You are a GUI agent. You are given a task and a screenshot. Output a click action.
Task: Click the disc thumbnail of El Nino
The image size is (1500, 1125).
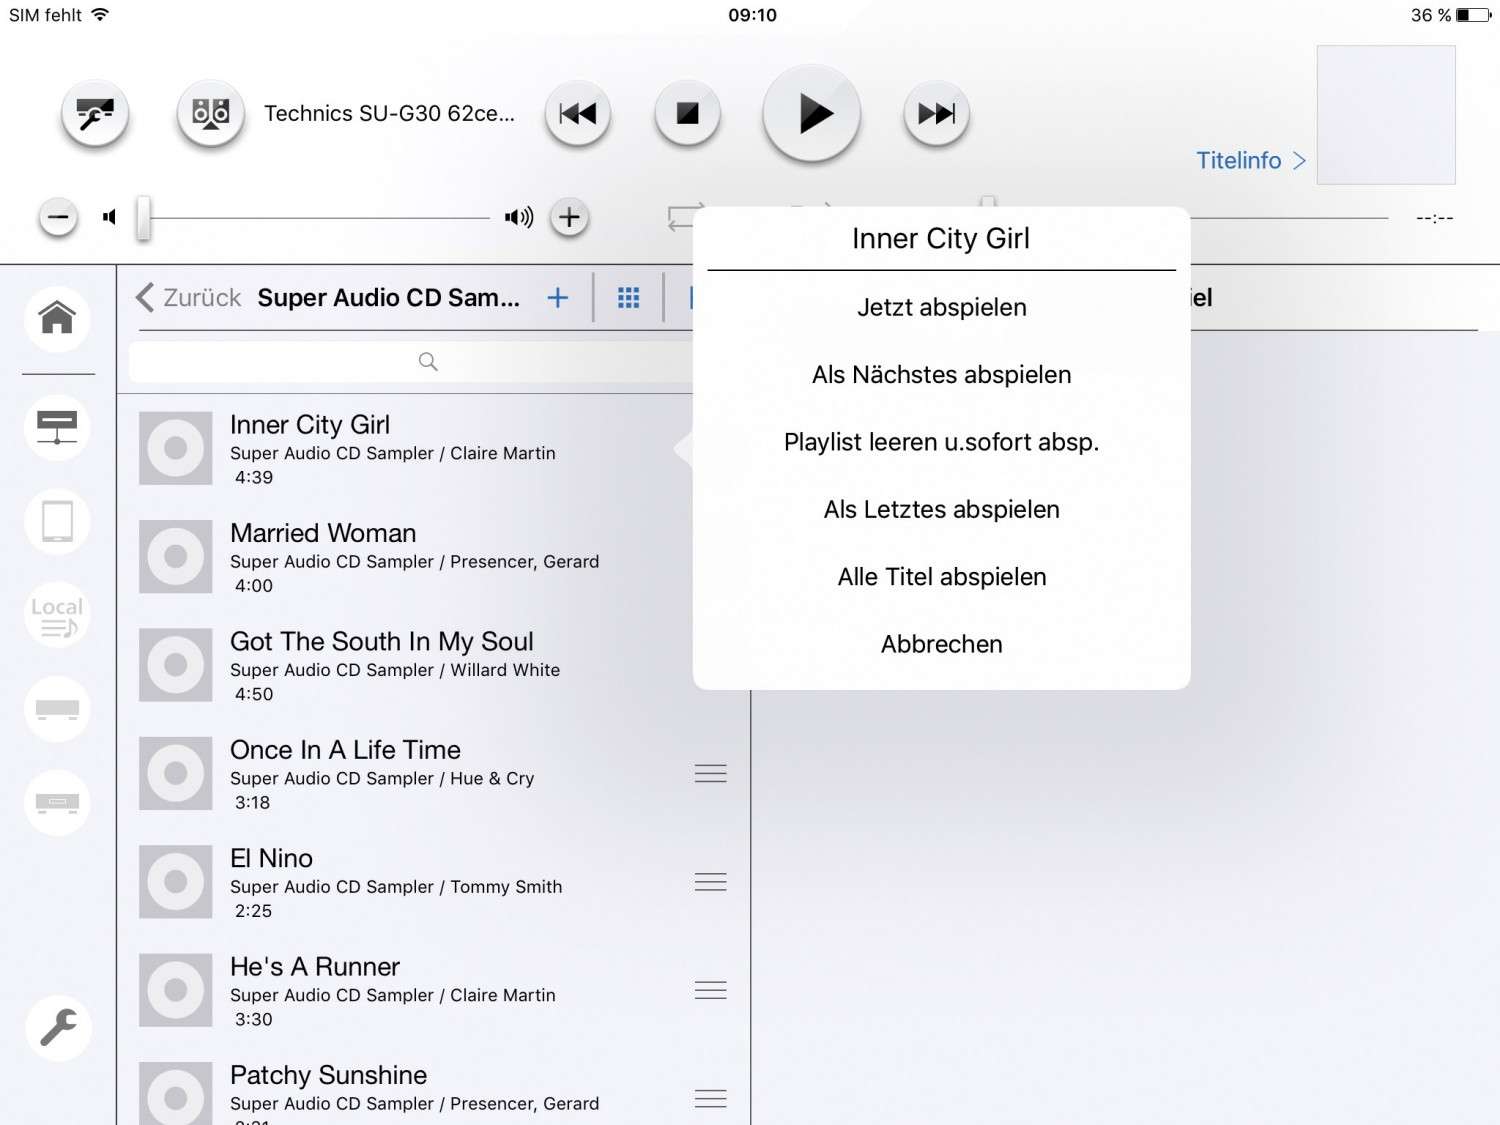[x=176, y=882]
